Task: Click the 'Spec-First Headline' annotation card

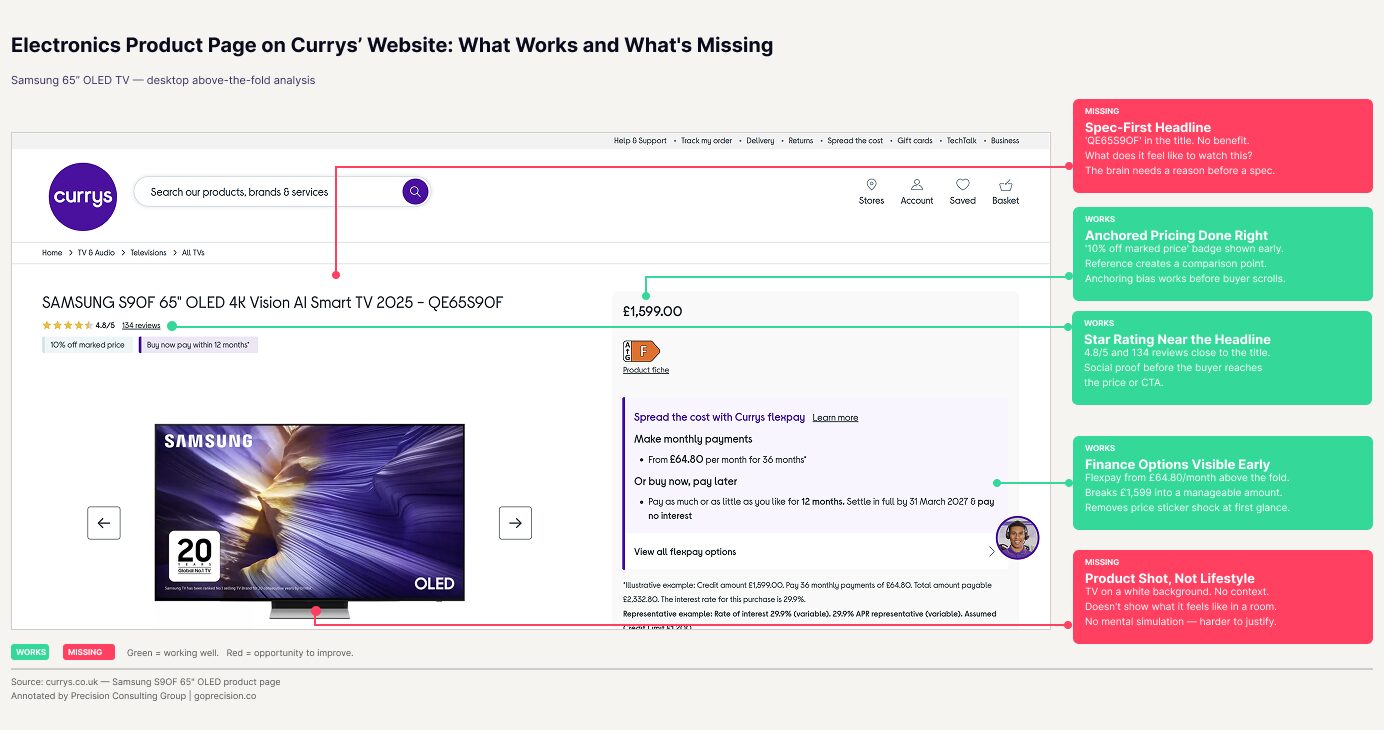Action: pos(1222,146)
